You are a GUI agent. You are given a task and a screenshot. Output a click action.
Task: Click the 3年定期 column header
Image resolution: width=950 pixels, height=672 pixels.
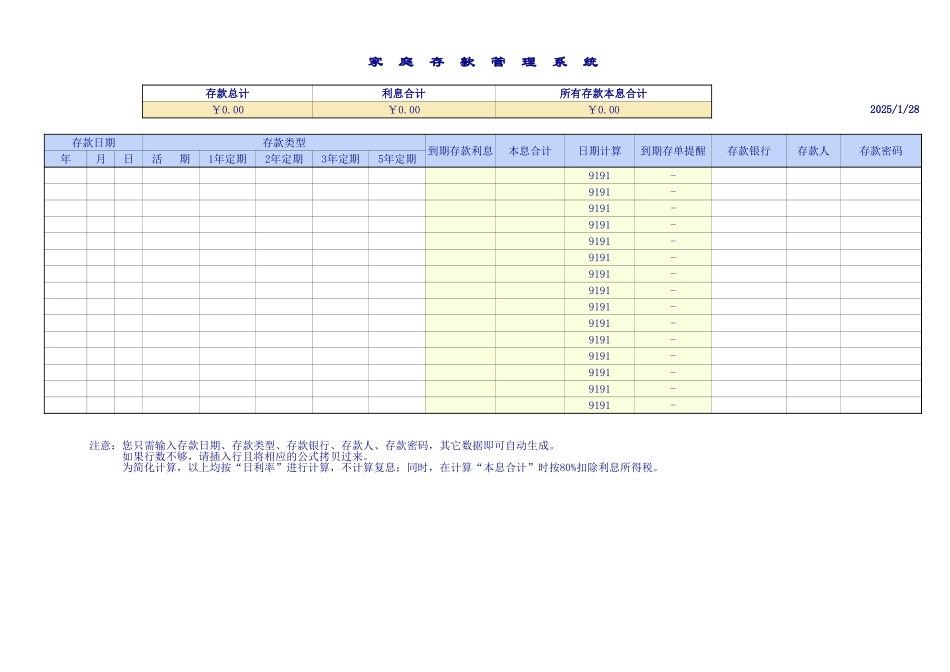point(339,157)
